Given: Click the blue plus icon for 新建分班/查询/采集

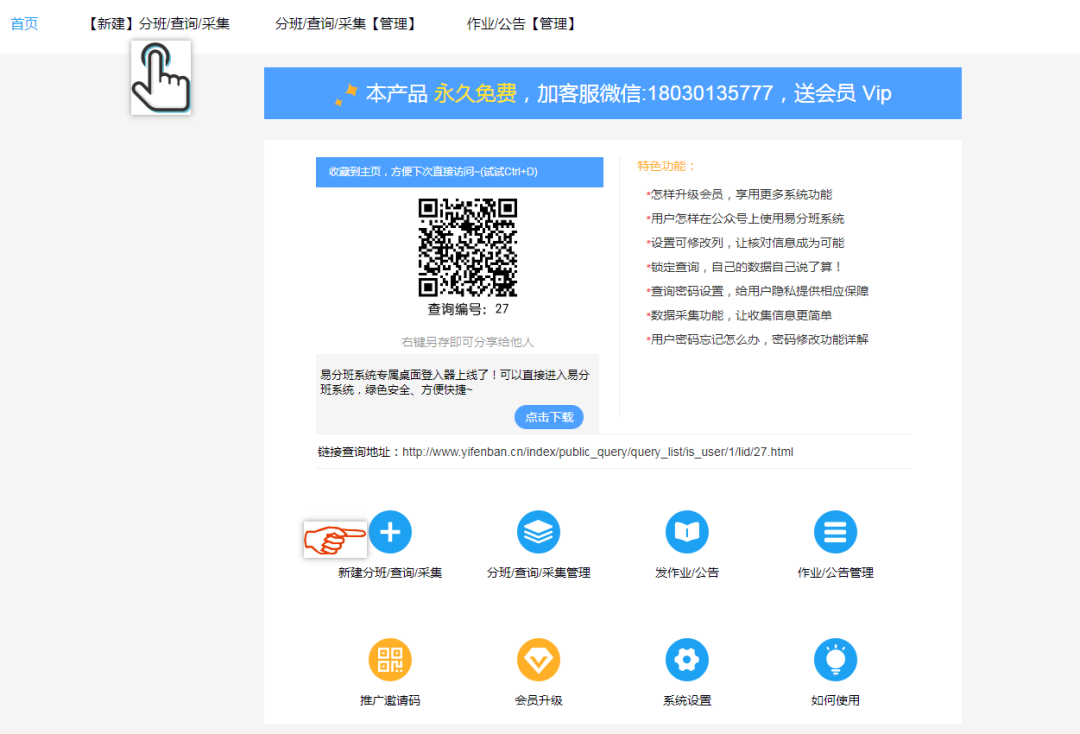Looking at the screenshot, I should 390,532.
